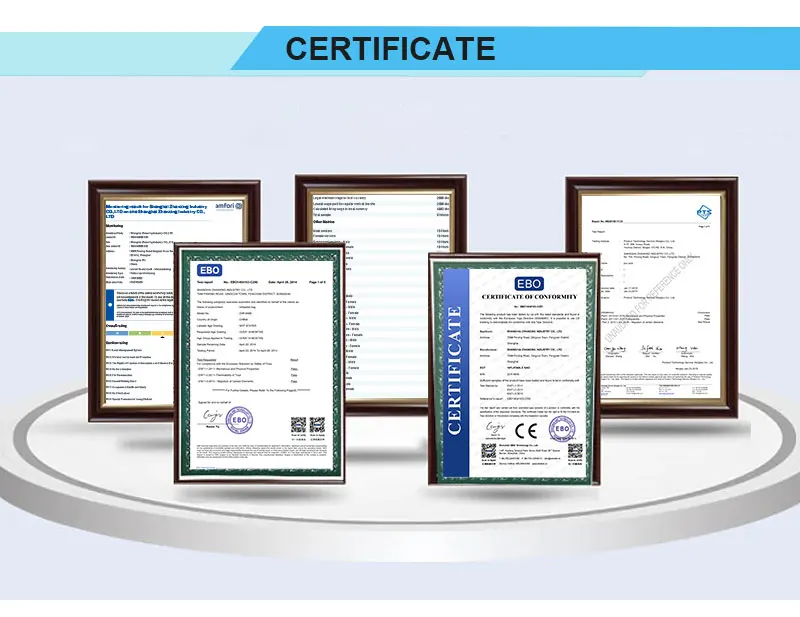The width and height of the screenshot is (800, 617).
Task: Click the PTS logo on the right certificate
Action: (704, 213)
